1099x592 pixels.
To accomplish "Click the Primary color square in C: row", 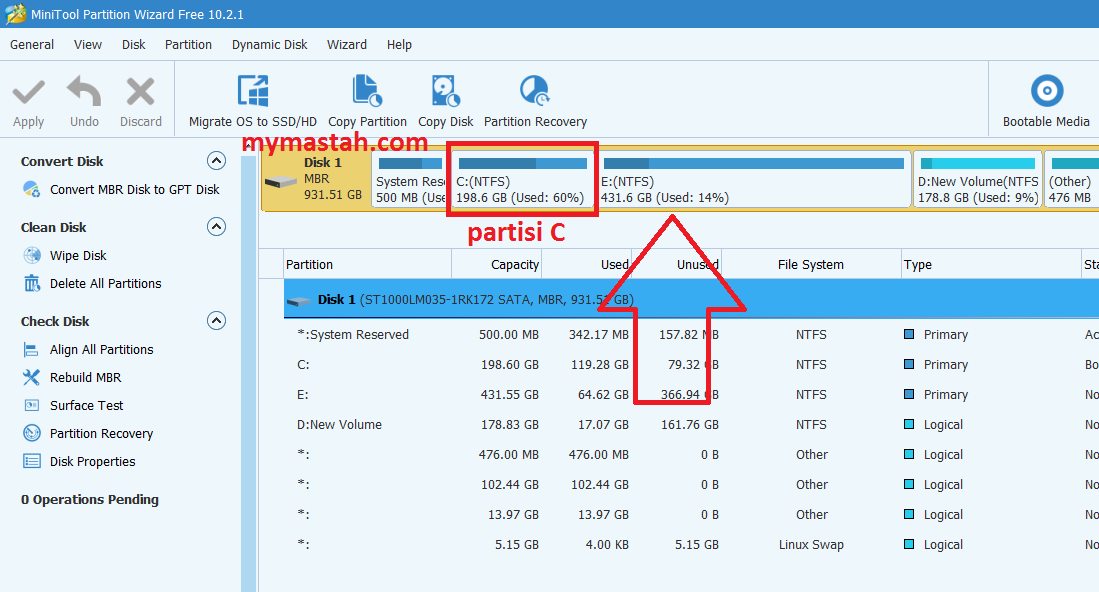I will [x=909, y=364].
